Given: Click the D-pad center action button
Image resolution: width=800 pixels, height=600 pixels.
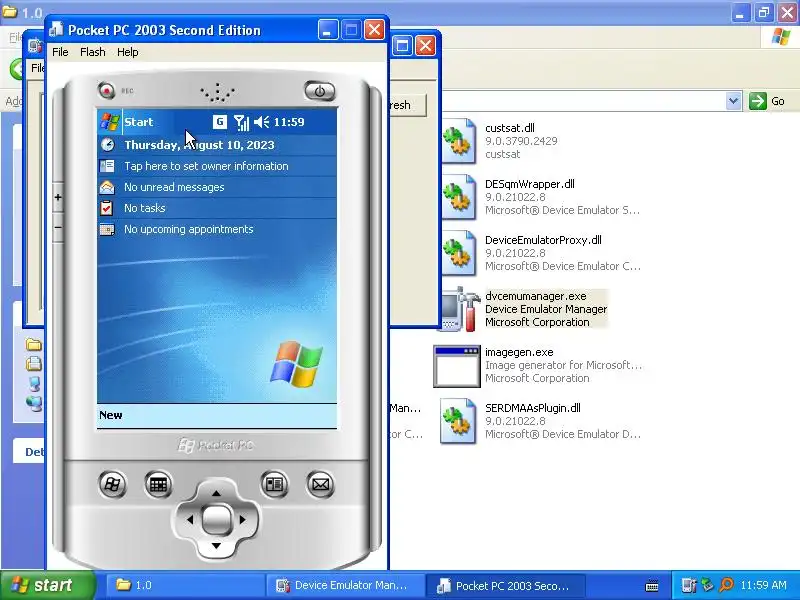Looking at the screenshot, I should point(216,520).
